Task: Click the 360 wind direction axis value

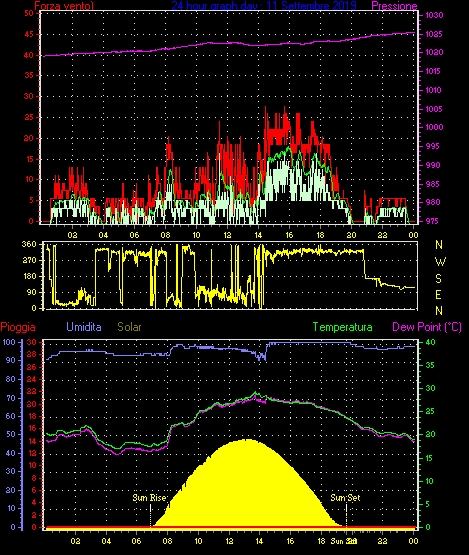Action: (29, 244)
